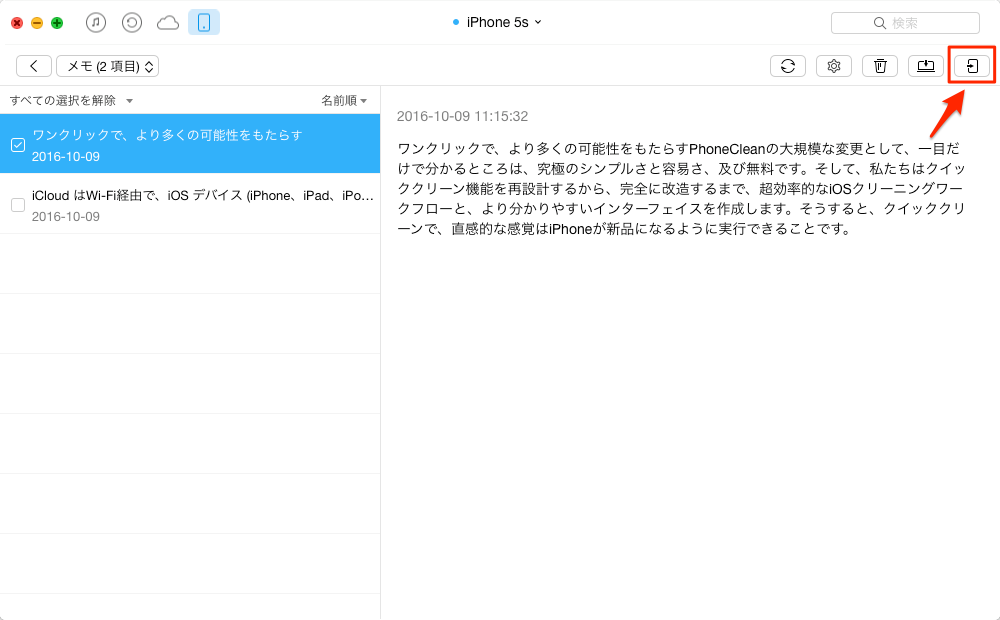Select the device phone icon
This screenshot has height=620, width=1000.
pos(204,22)
